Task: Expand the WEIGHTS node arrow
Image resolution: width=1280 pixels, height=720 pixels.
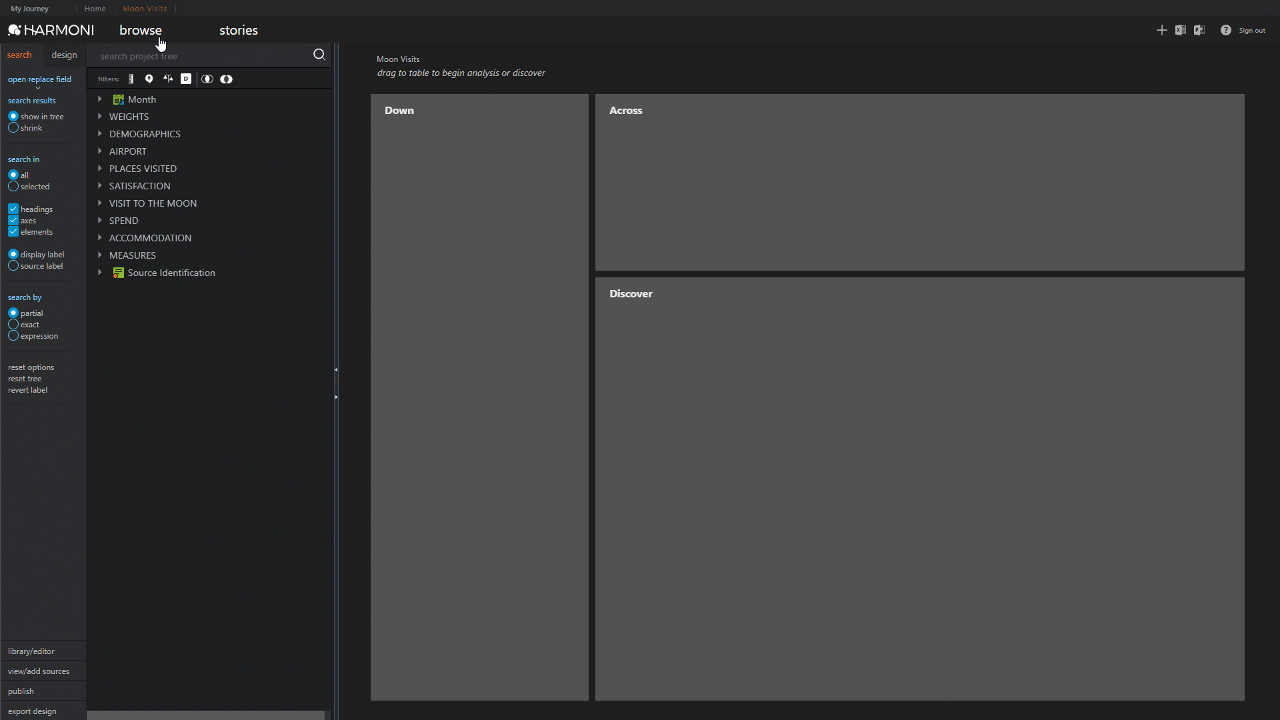Action: 100,117
